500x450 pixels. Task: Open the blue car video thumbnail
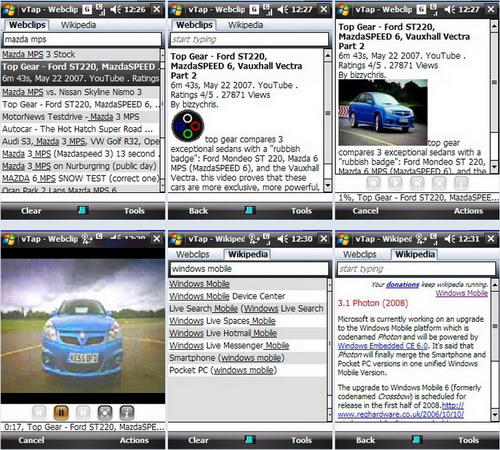pos(383,112)
